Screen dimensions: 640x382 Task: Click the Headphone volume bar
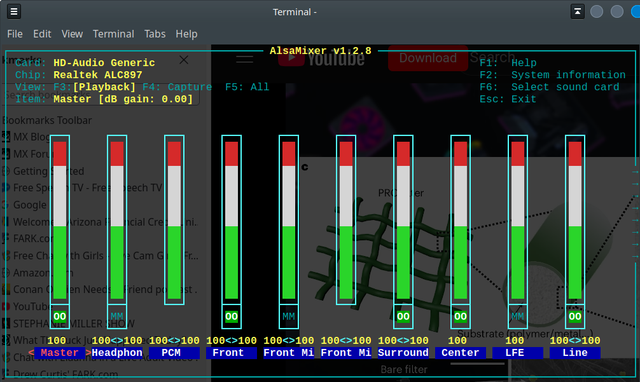point(117,220)
